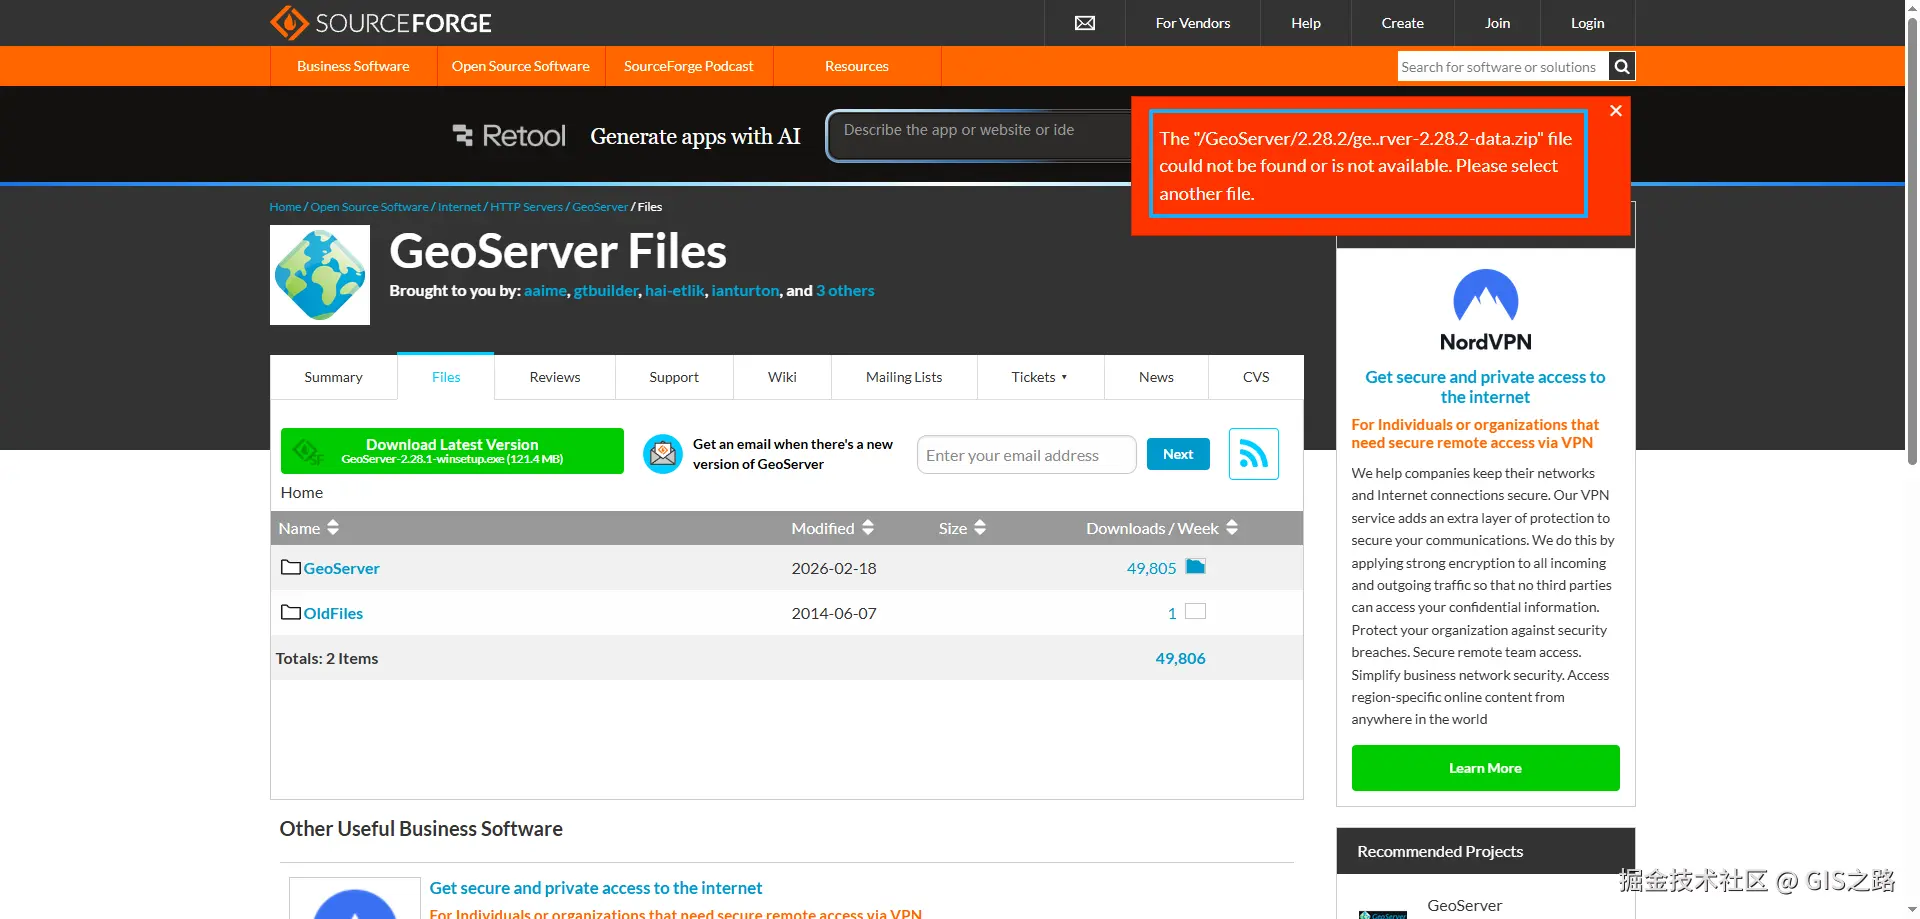This screenshot has width=1920, height=919.
Task: Sort files by Modified date
Action: tap(833, 528)
